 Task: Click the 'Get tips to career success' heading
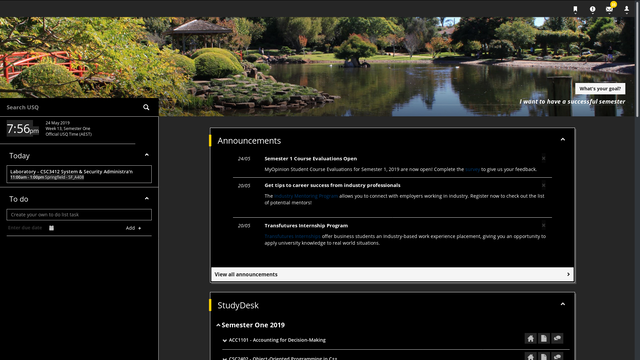click(x=332, y=185)
